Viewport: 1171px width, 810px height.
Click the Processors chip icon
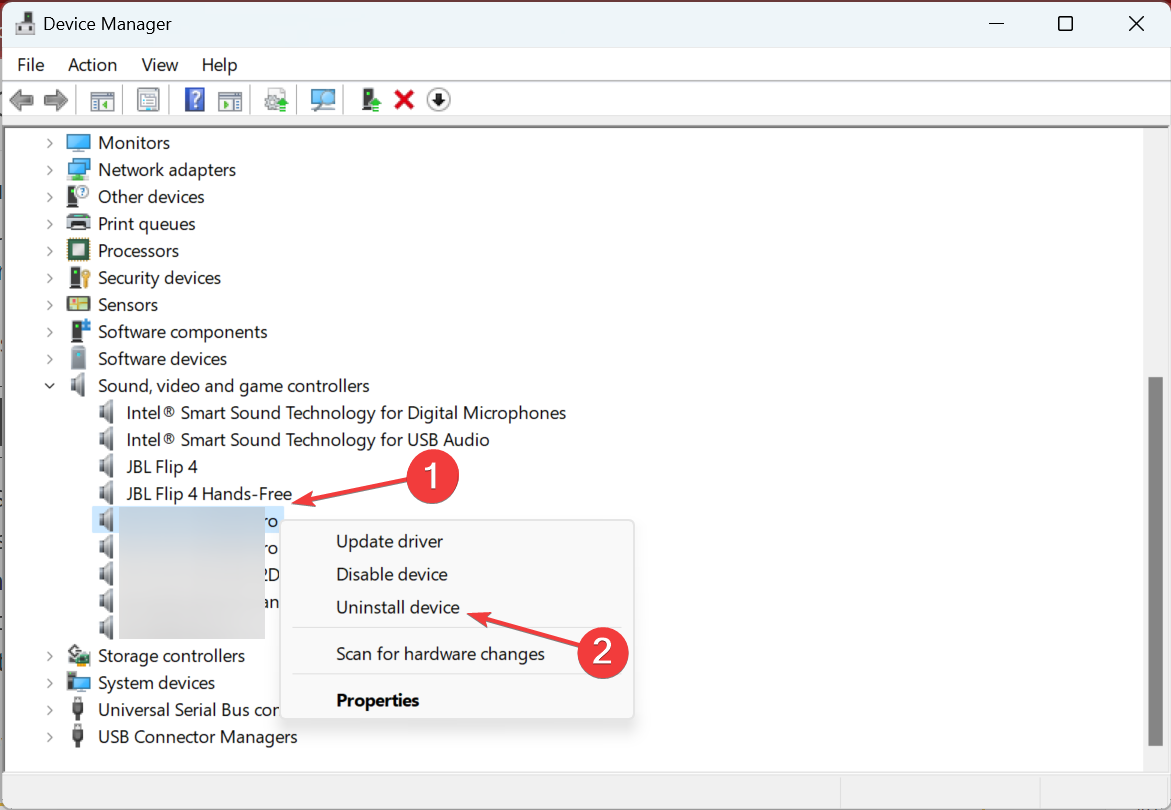(x=78, y=250)
